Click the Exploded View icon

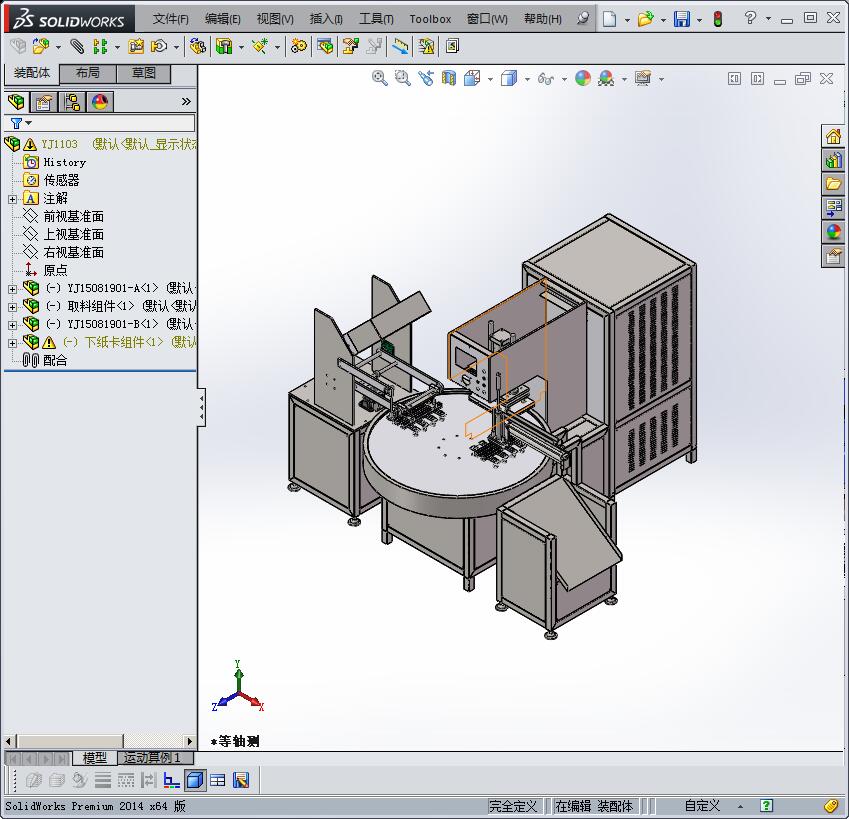pos(351,47)
